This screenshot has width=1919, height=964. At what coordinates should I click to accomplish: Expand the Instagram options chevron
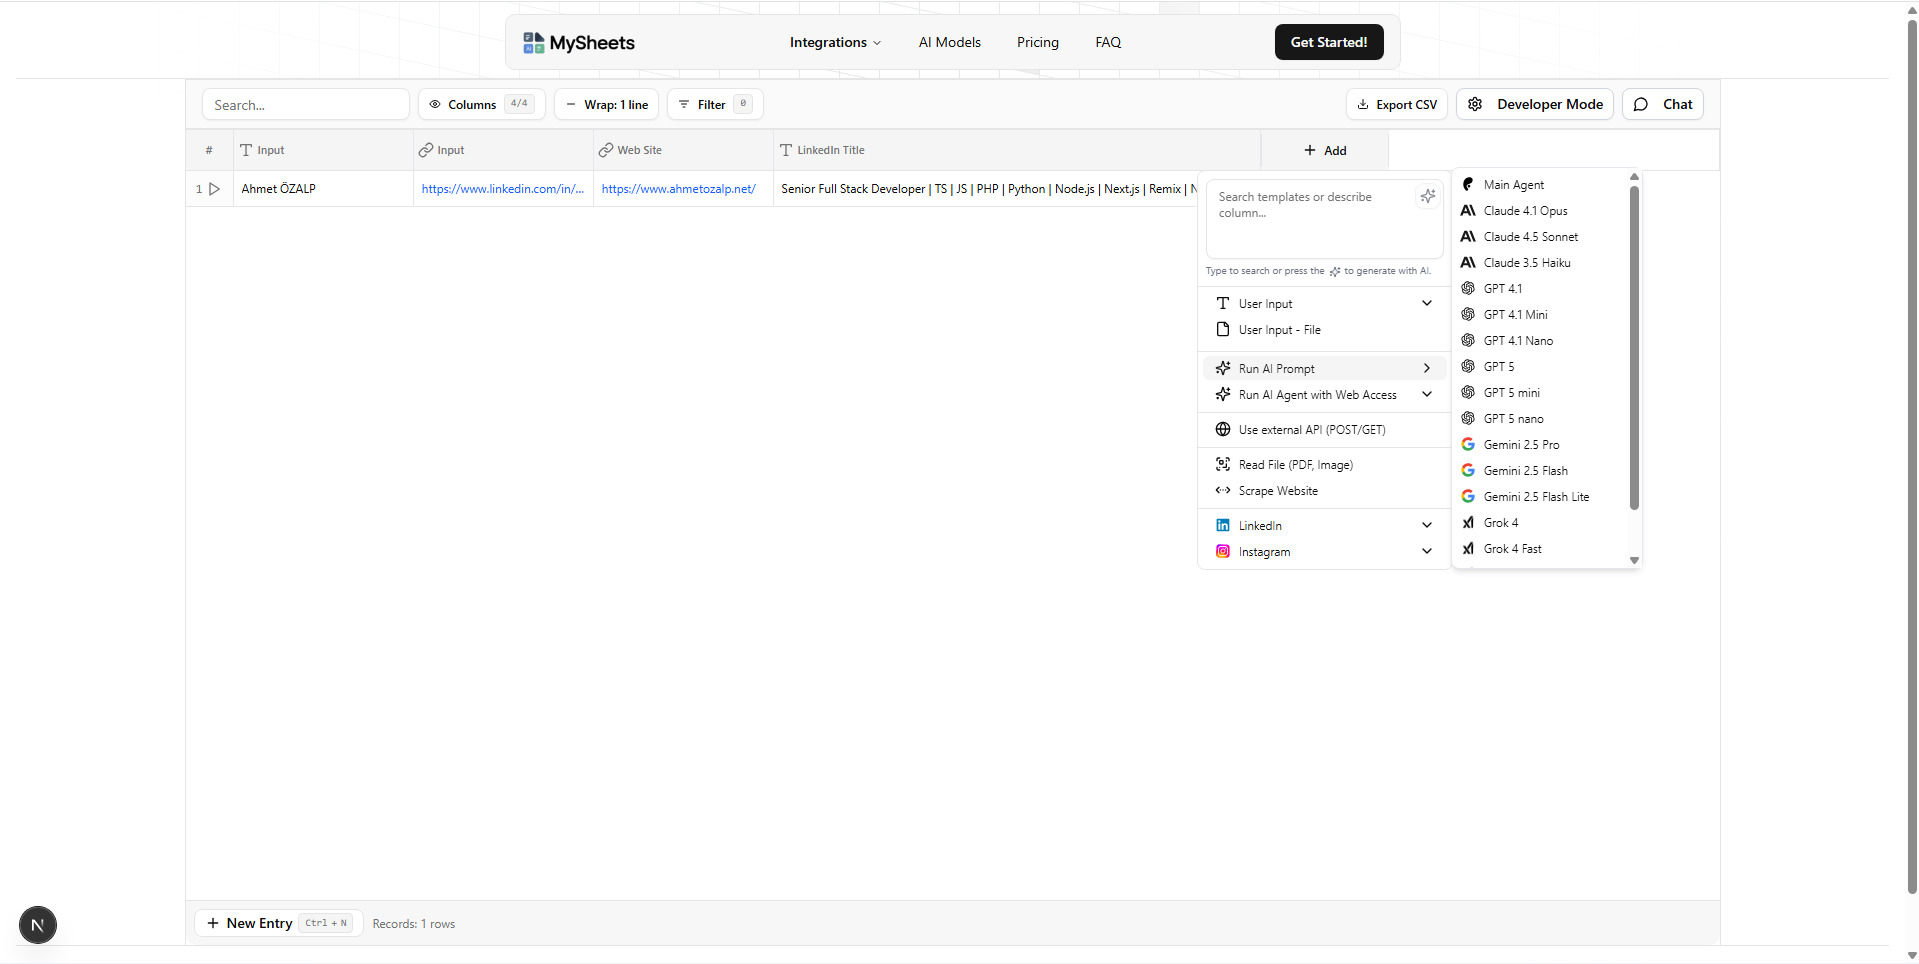1426,552
